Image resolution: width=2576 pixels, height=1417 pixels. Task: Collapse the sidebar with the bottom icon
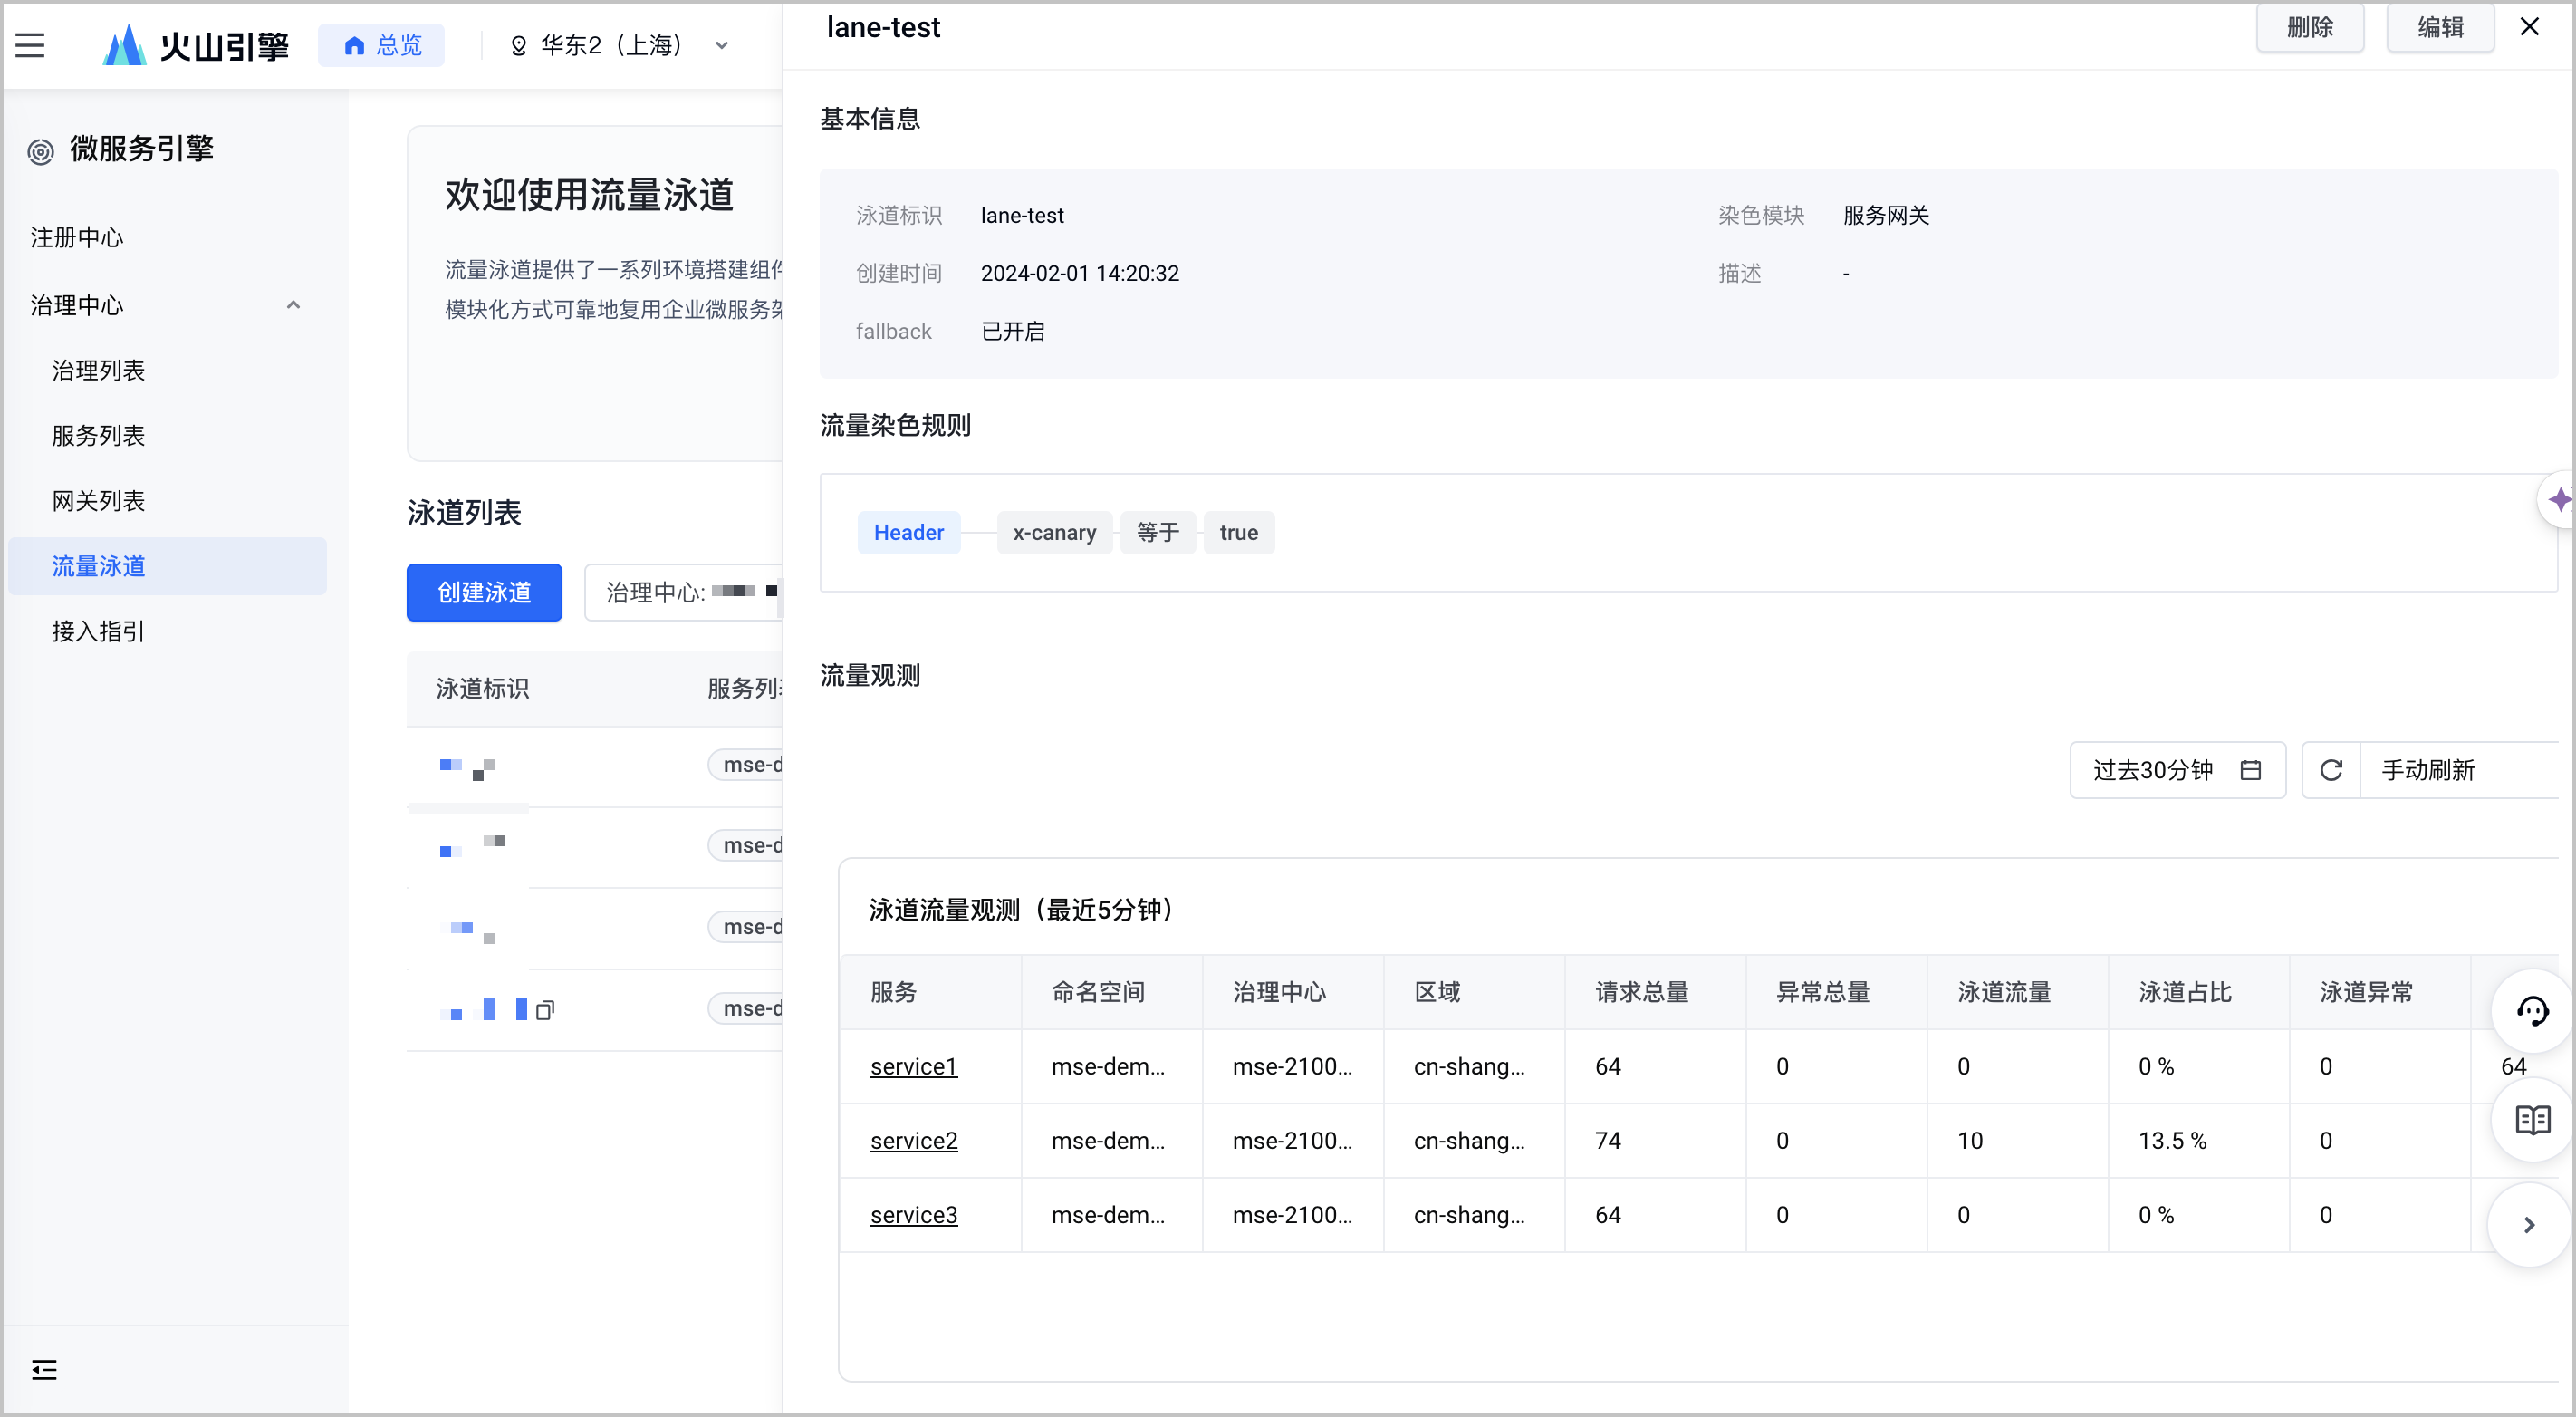tap(44, 1369)
